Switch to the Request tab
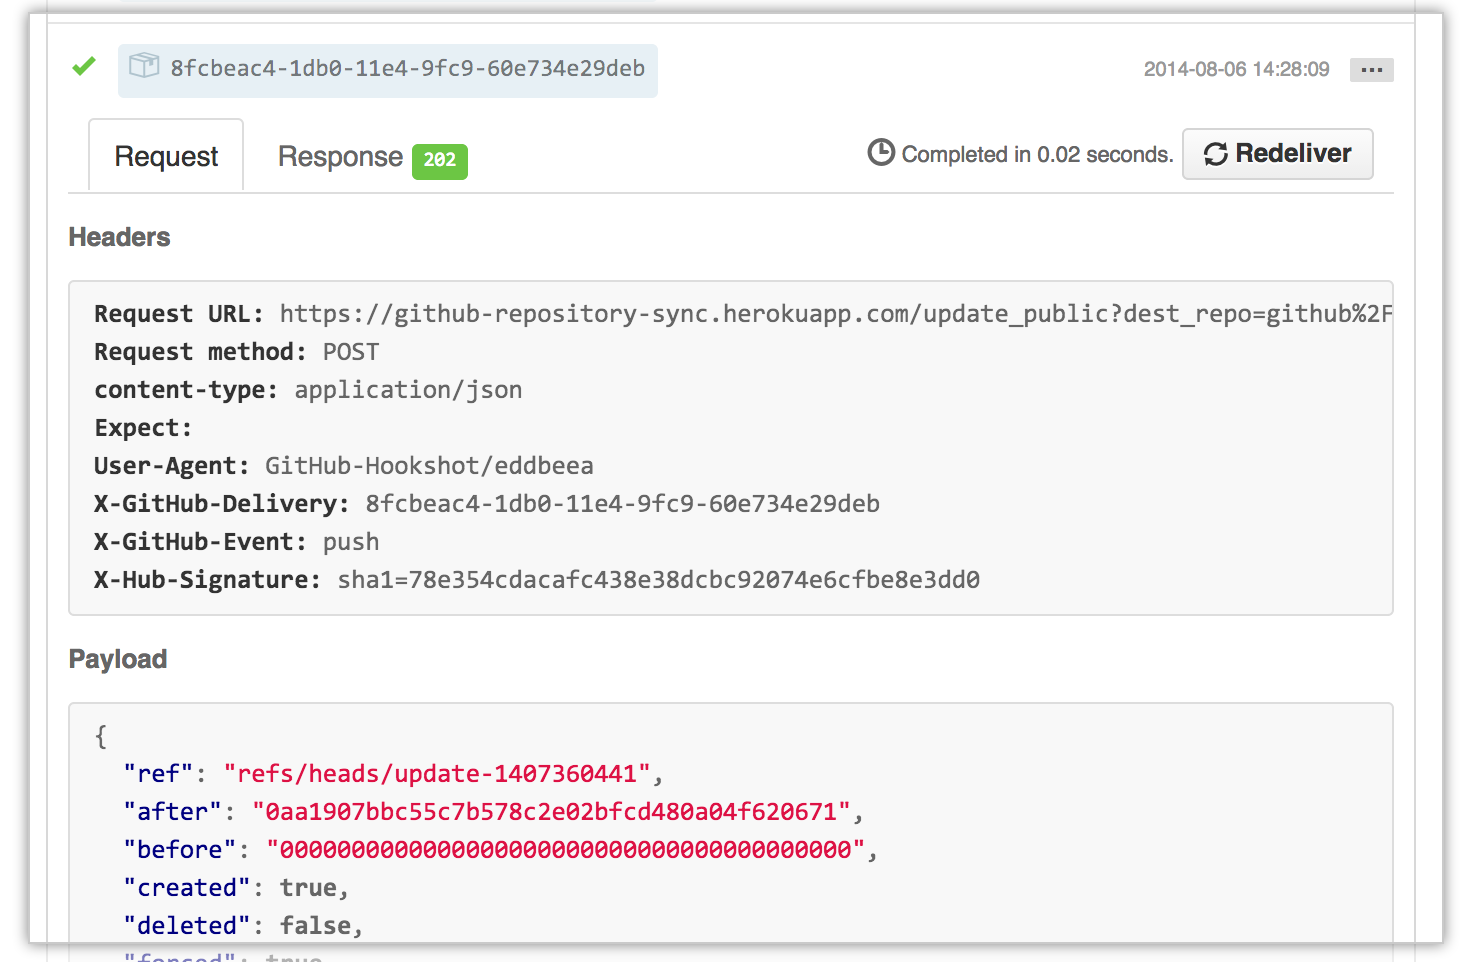Viewport: 1472px width, 962px height. pyautogui.click(x=166, y=157)
